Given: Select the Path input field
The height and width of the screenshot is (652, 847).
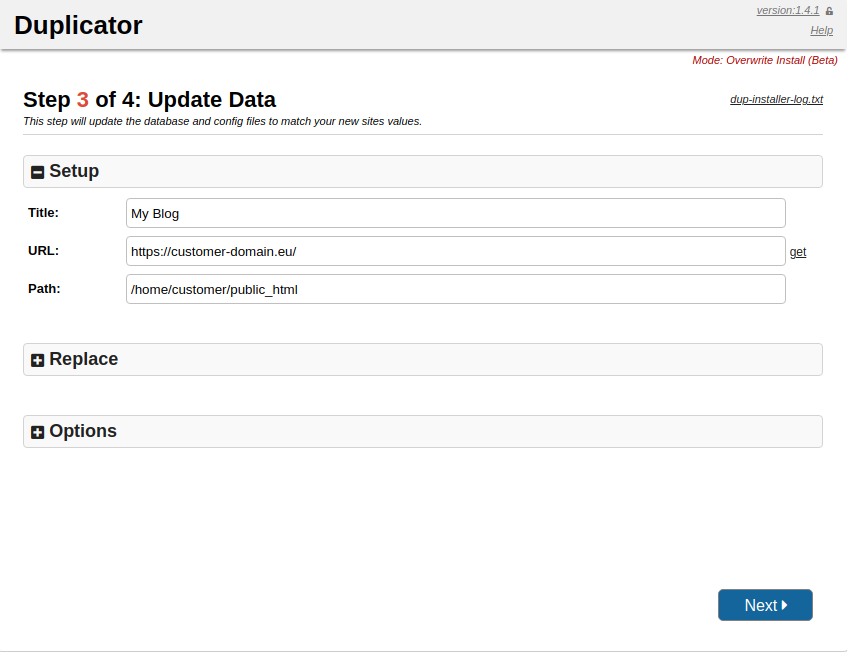Looking at the screenshot, I should click(x=455, y=289).
